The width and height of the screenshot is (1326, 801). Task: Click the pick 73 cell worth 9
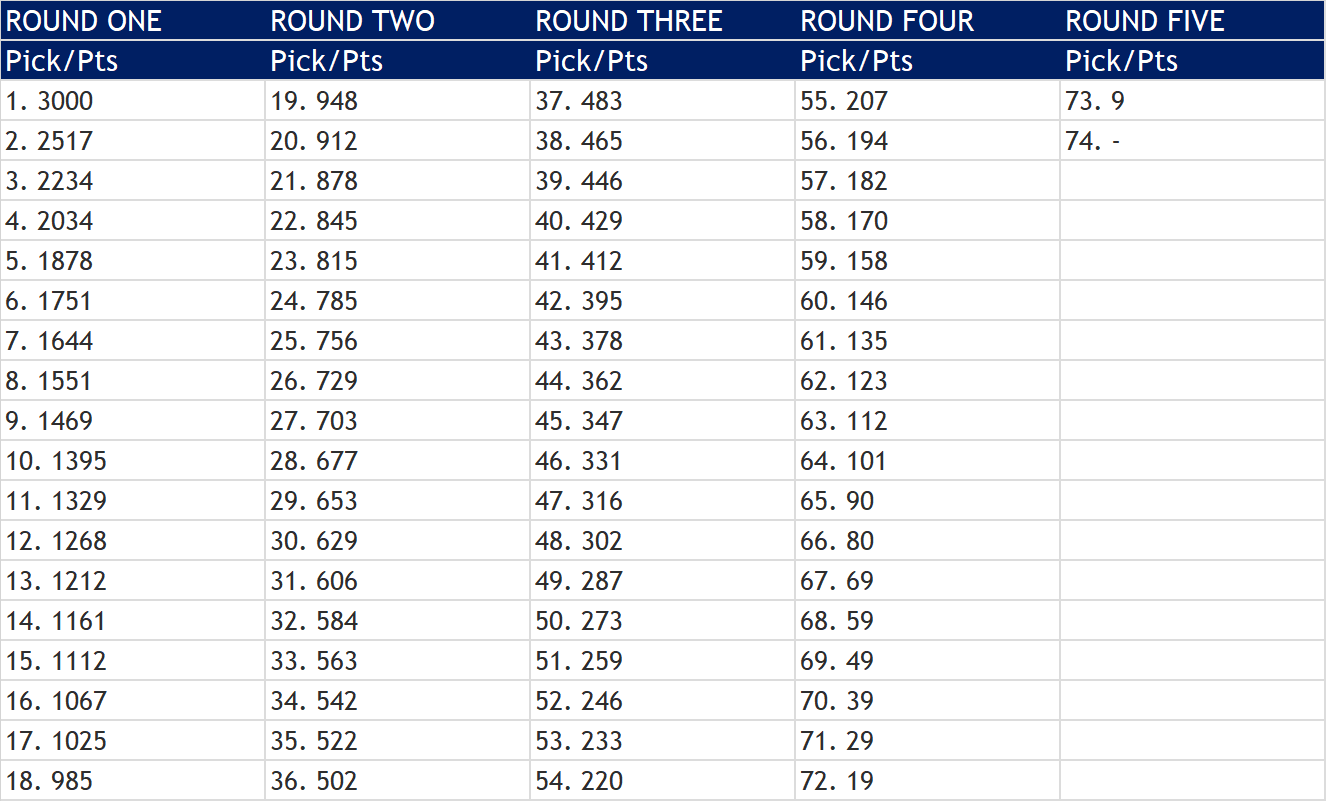point(1193,101)
